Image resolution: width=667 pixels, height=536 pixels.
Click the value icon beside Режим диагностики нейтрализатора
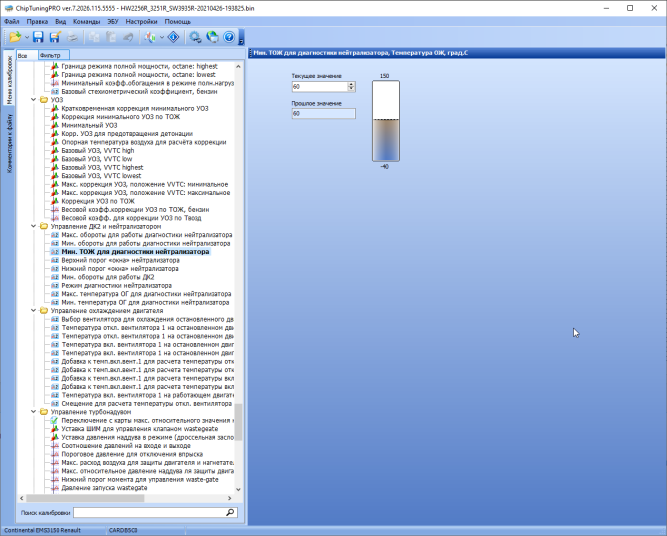55,285
